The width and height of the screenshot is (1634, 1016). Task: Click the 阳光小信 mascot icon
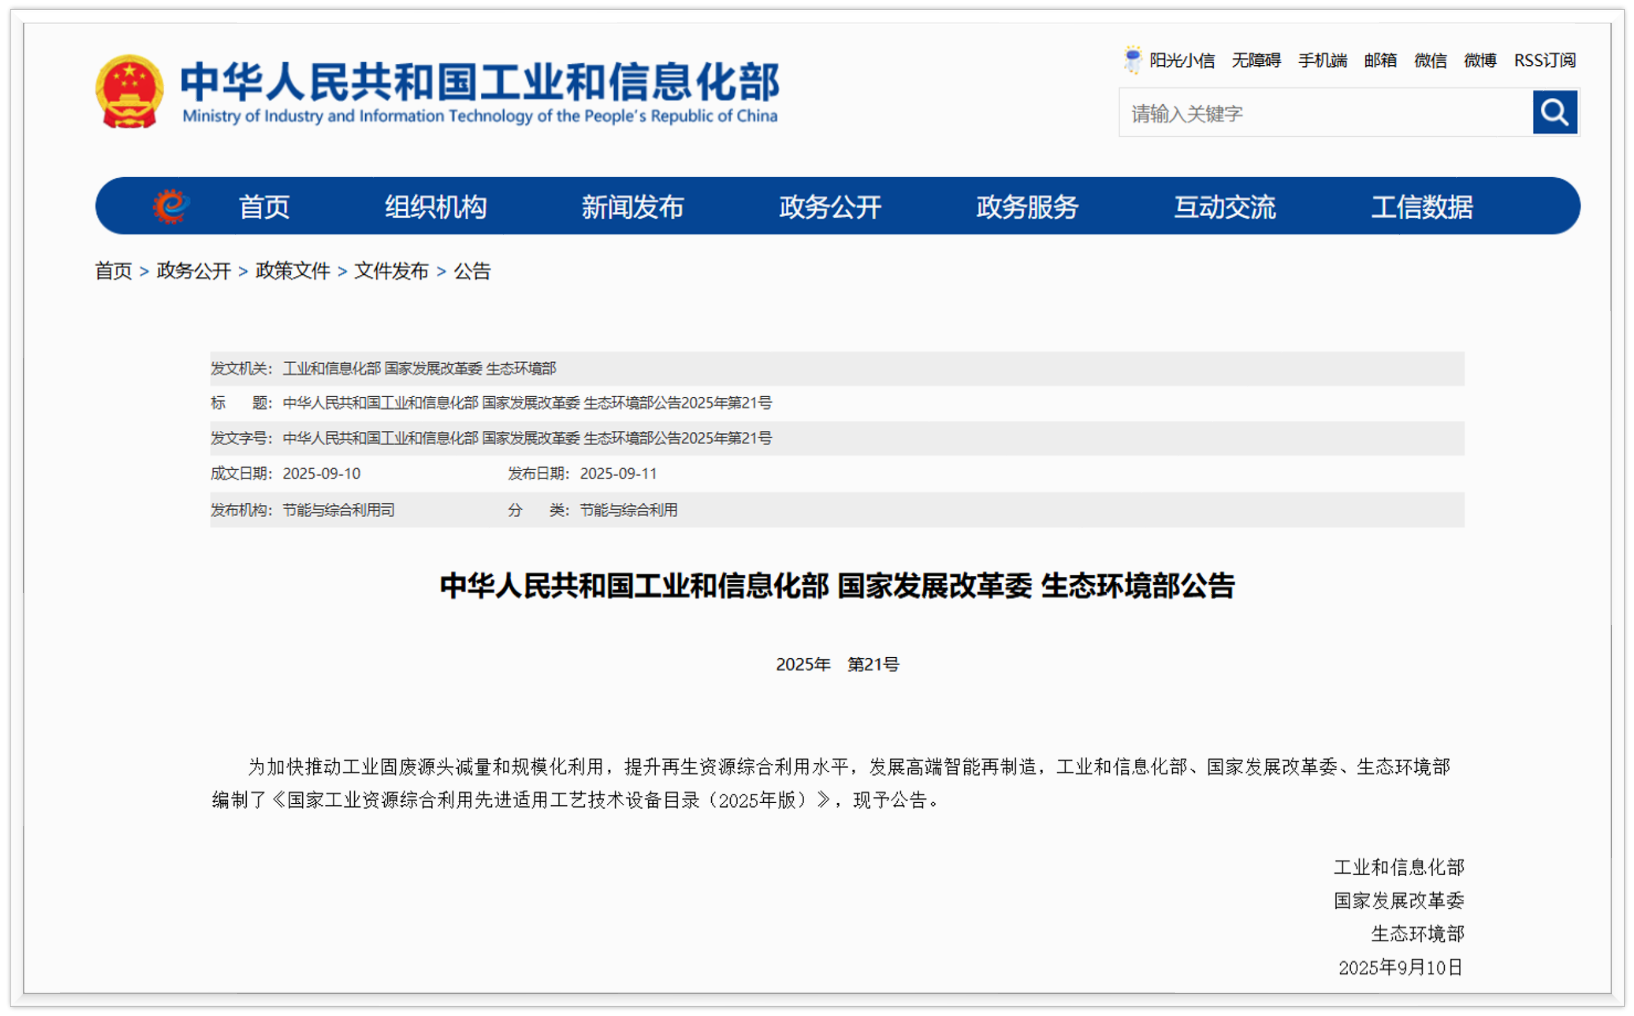pyautogui.click(x=1132, y=59)
